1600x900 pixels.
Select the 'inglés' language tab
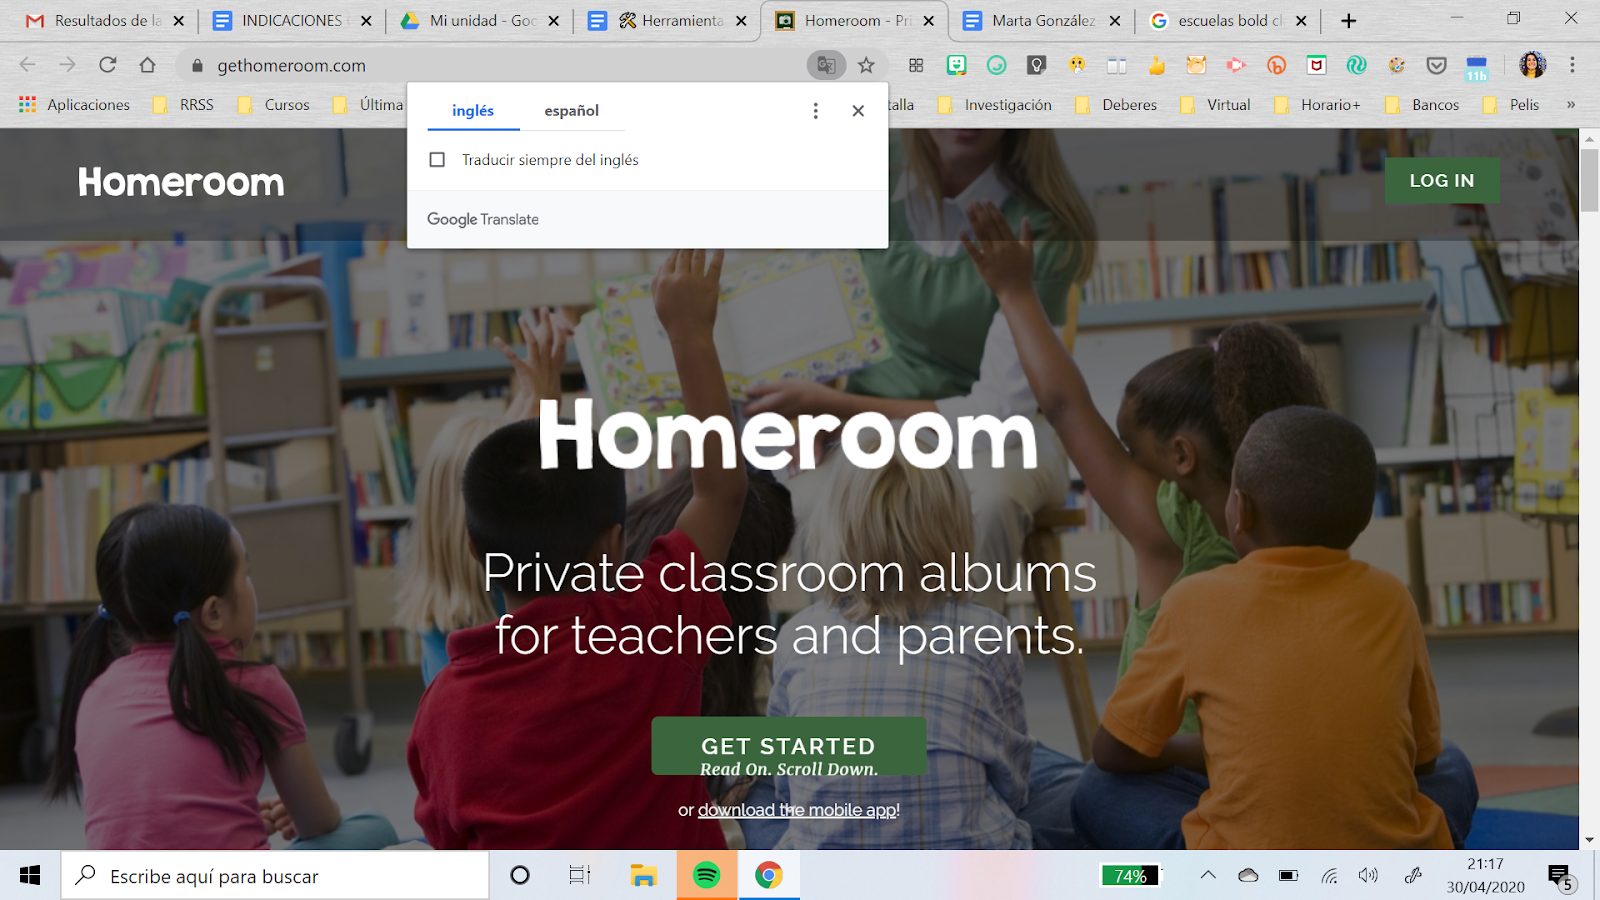point(473,110)
